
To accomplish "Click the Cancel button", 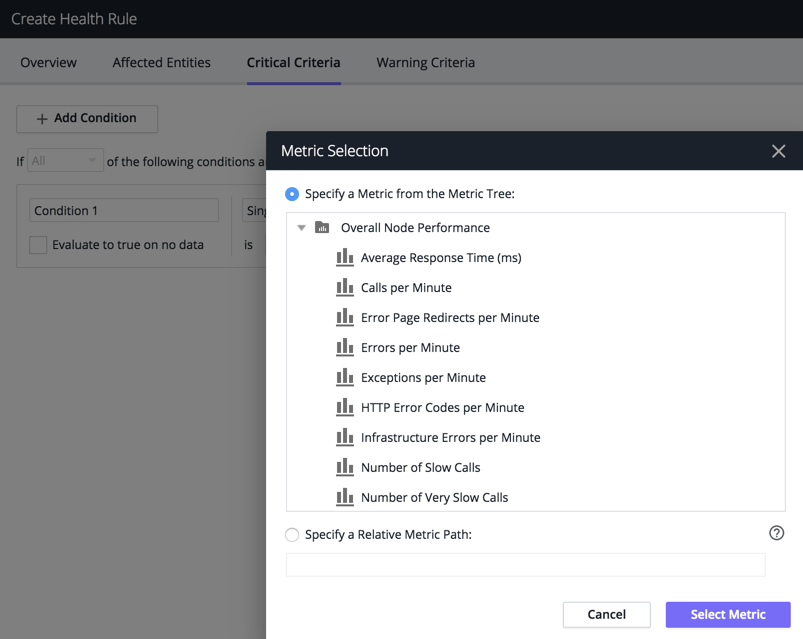I will point(606,614).
